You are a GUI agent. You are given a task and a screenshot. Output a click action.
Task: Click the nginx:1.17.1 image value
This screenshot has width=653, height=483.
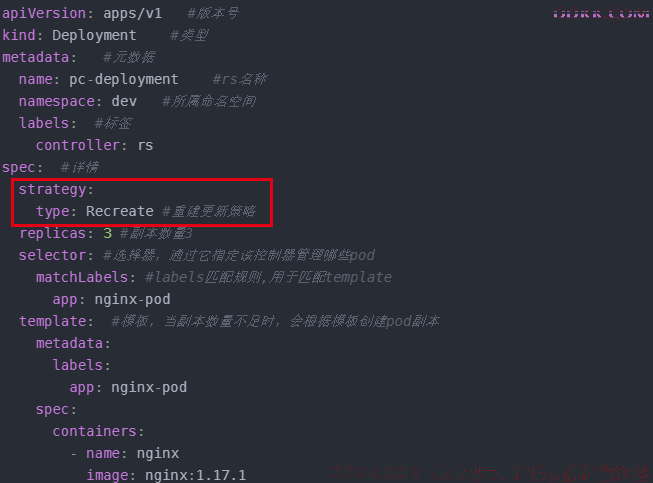click(x=195, y=475)
